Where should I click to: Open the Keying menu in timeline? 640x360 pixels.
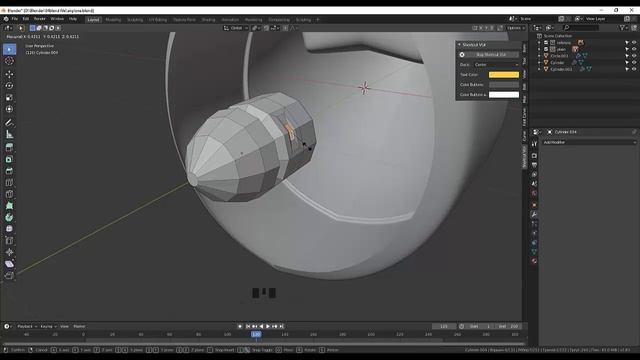tap(48, 327)
